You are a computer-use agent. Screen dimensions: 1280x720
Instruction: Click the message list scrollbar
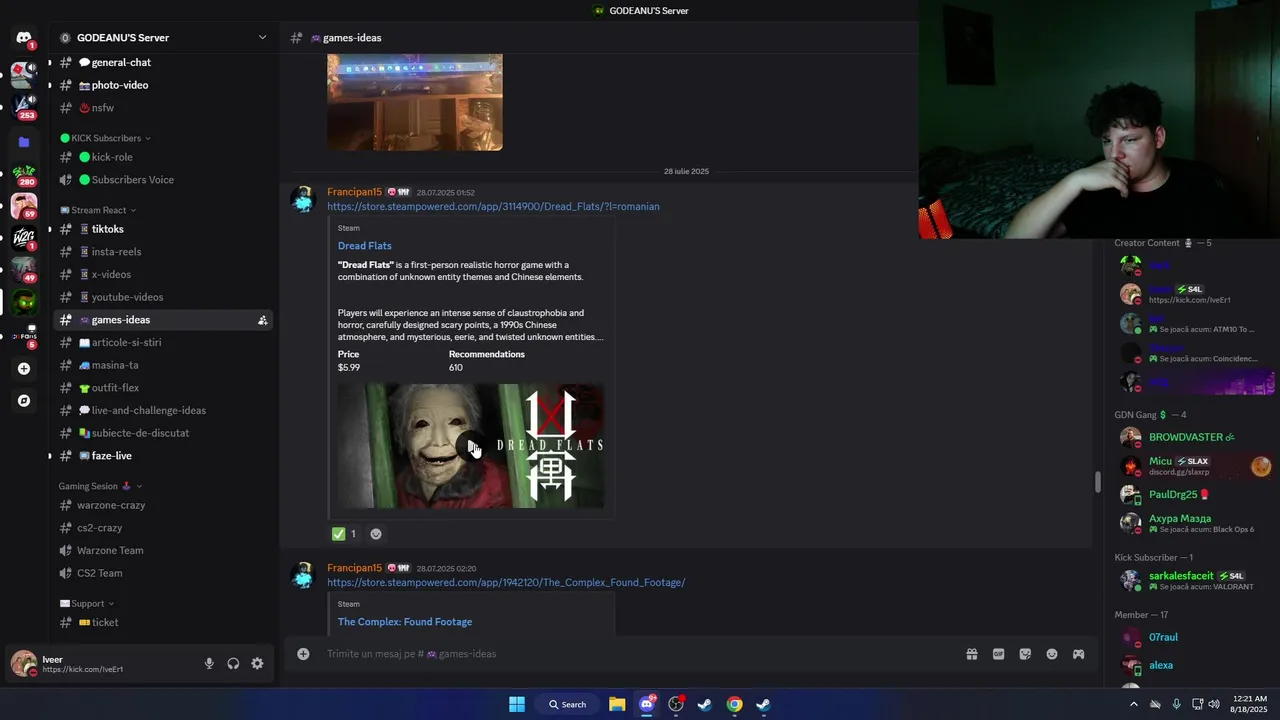(x=1097, y=482)
